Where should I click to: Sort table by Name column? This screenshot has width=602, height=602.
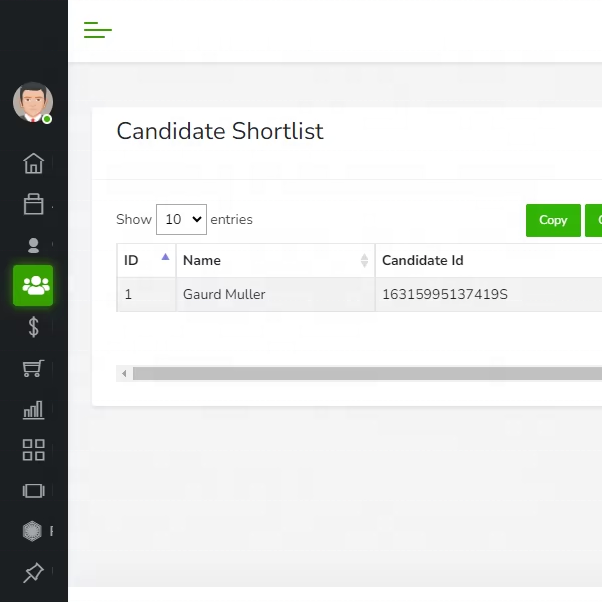click(275, 260)
